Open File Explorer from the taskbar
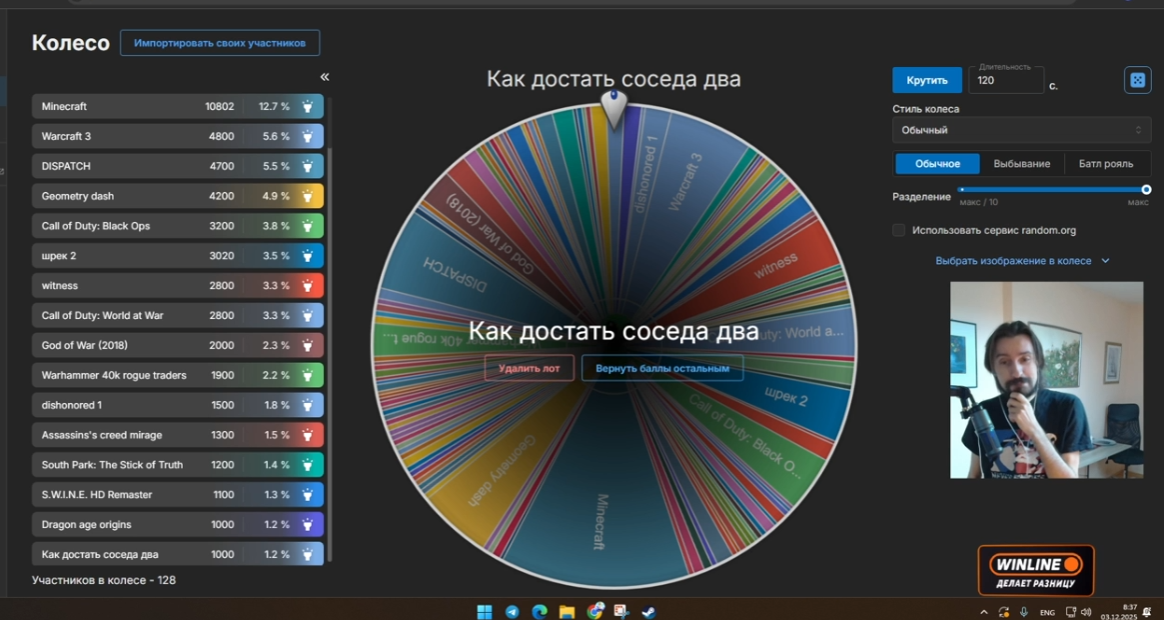Viewport: 1164px width, 620px height. pyautogui.click(x=567, y=612)
